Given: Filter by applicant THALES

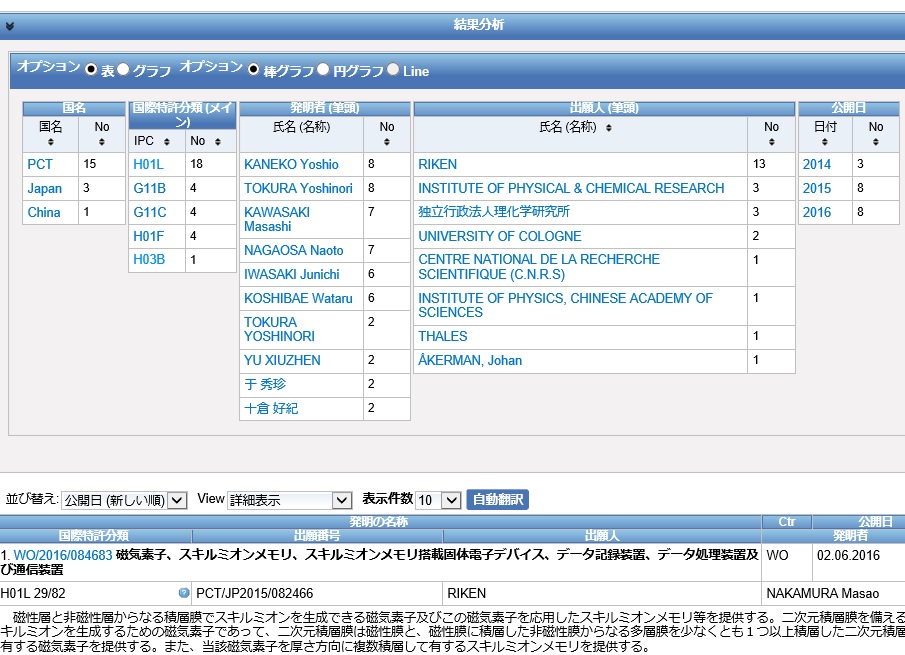Looking at the screenshot, I should (x=443, y=336).
